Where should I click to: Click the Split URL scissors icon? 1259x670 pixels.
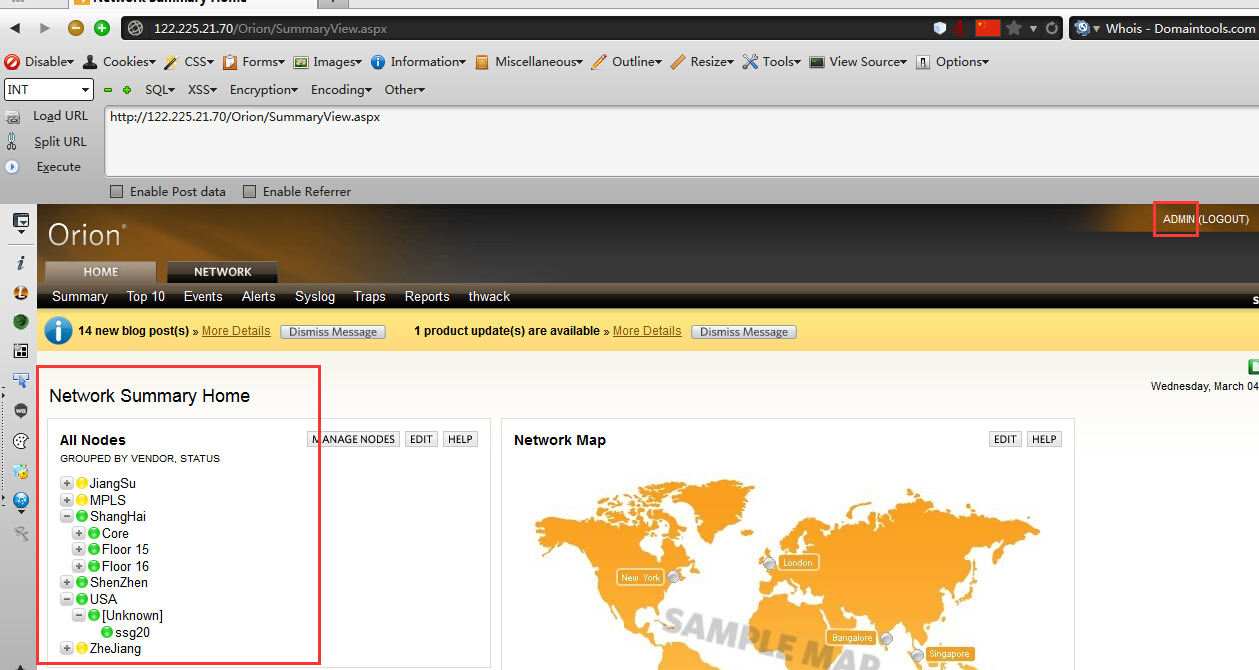tap(13, 141)
